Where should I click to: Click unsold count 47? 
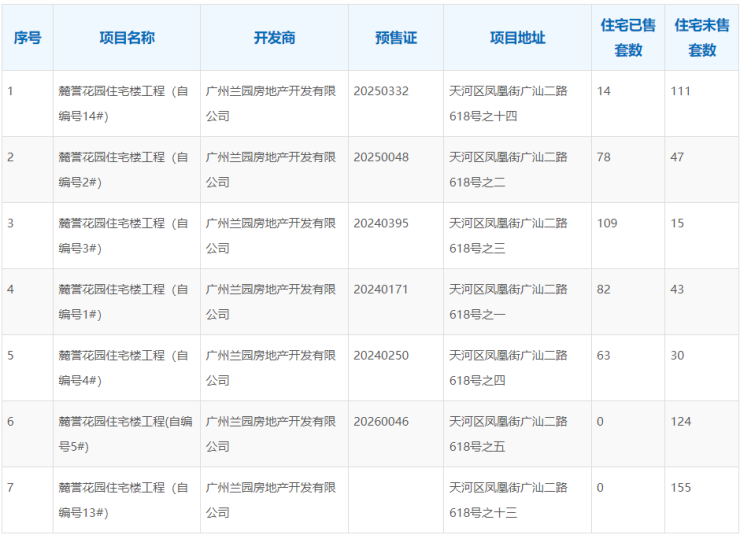click(677, 157)
